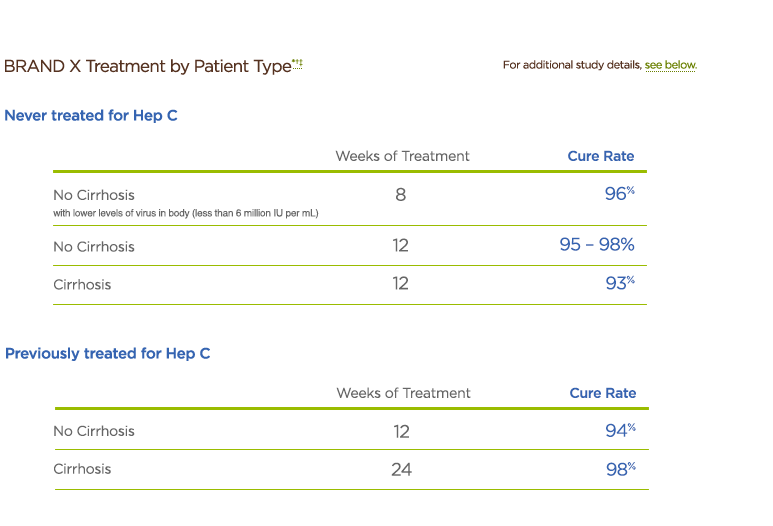The image size is (773, 526).
Task: Click "Cure Rate" header in the second table
Action: pyautogui.click(x=602, y=394)
